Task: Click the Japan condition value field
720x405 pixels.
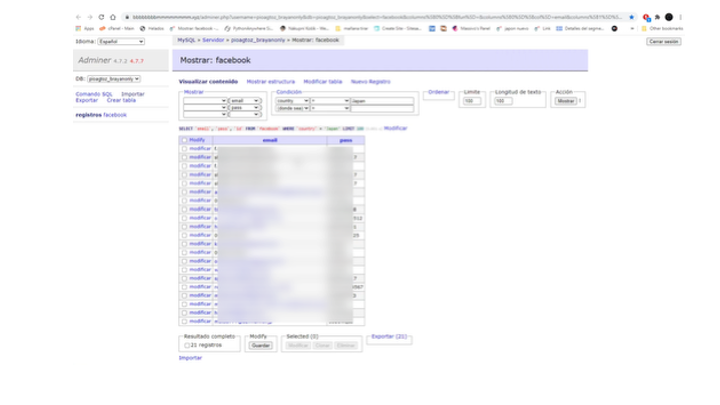Action: tap(382, 101)
